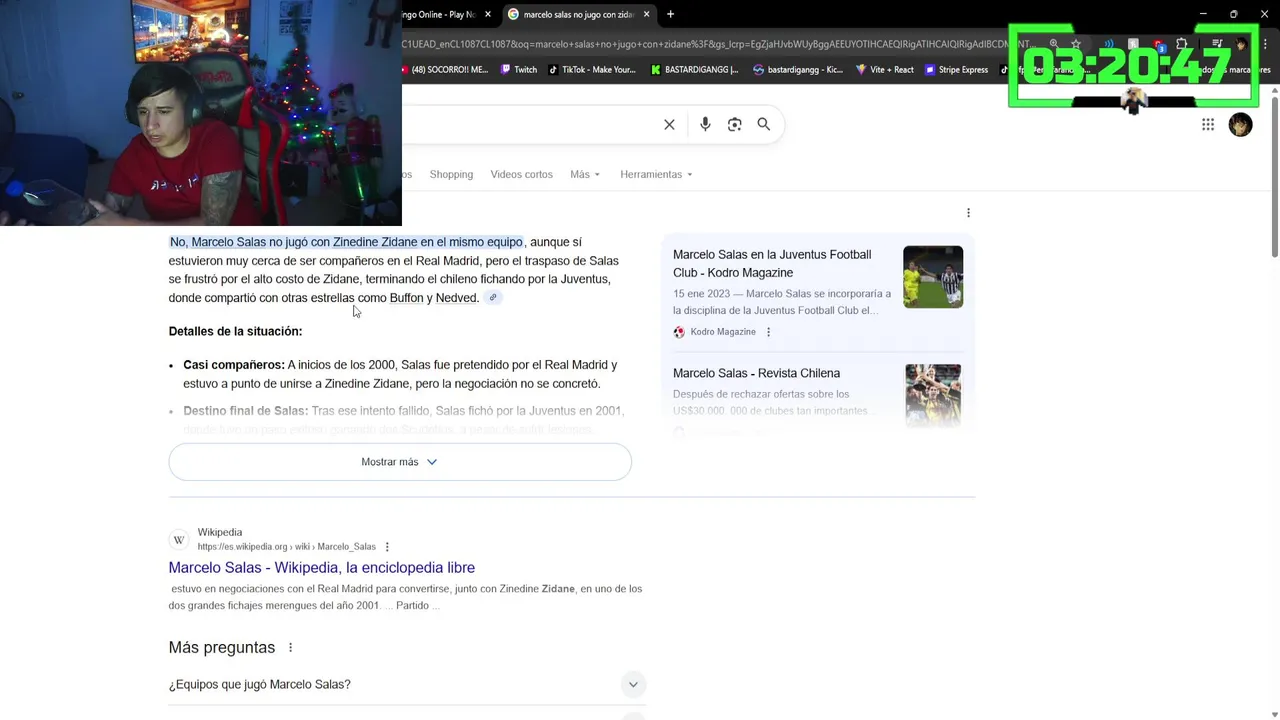
Task: Open three-dot menu beside Wikipedia URL
Action: click(387, 547)
